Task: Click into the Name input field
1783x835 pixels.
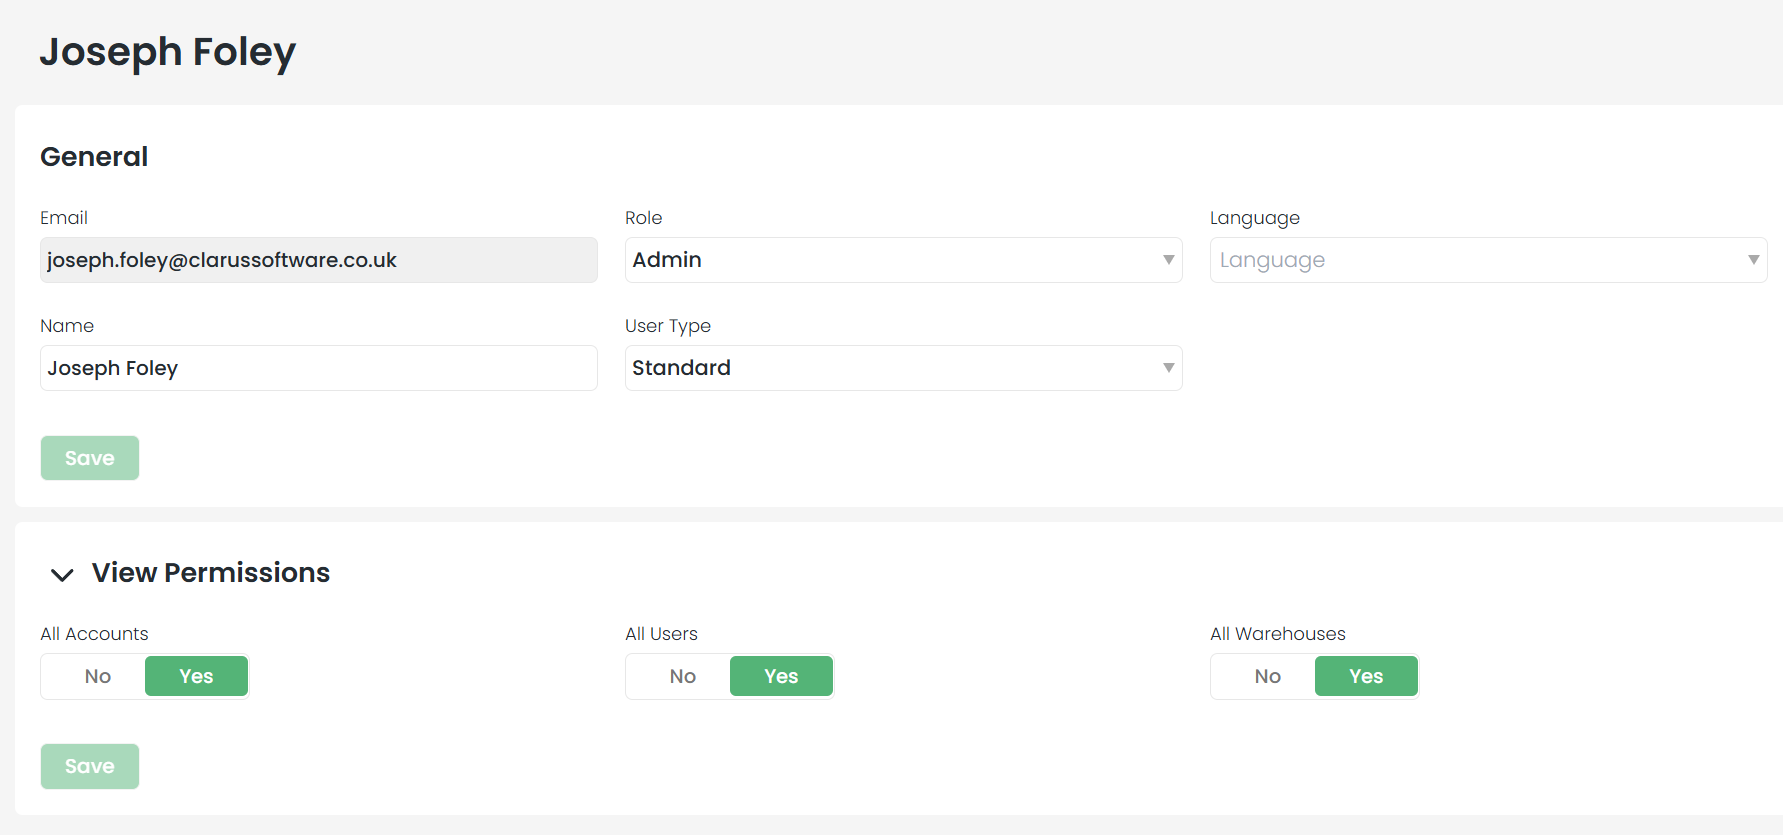Action: [x=318, y=368]
